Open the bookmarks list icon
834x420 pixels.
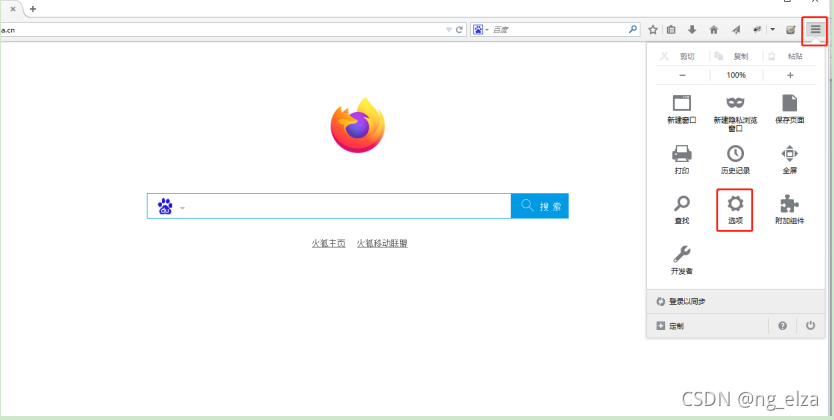(671, 30)
